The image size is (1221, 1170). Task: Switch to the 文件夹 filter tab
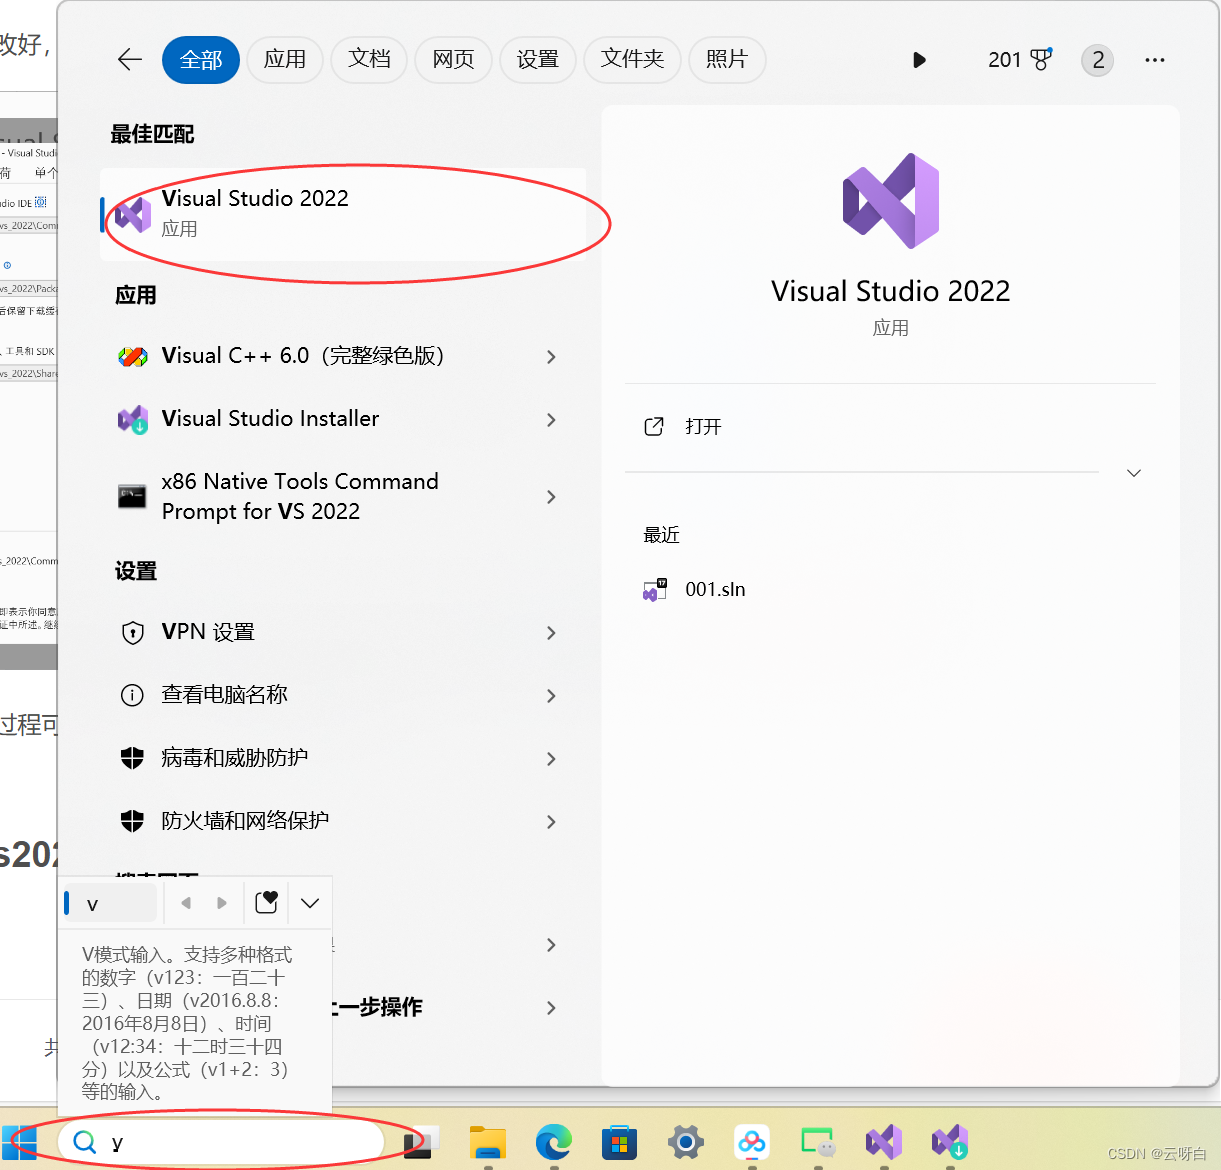point(632,60)
